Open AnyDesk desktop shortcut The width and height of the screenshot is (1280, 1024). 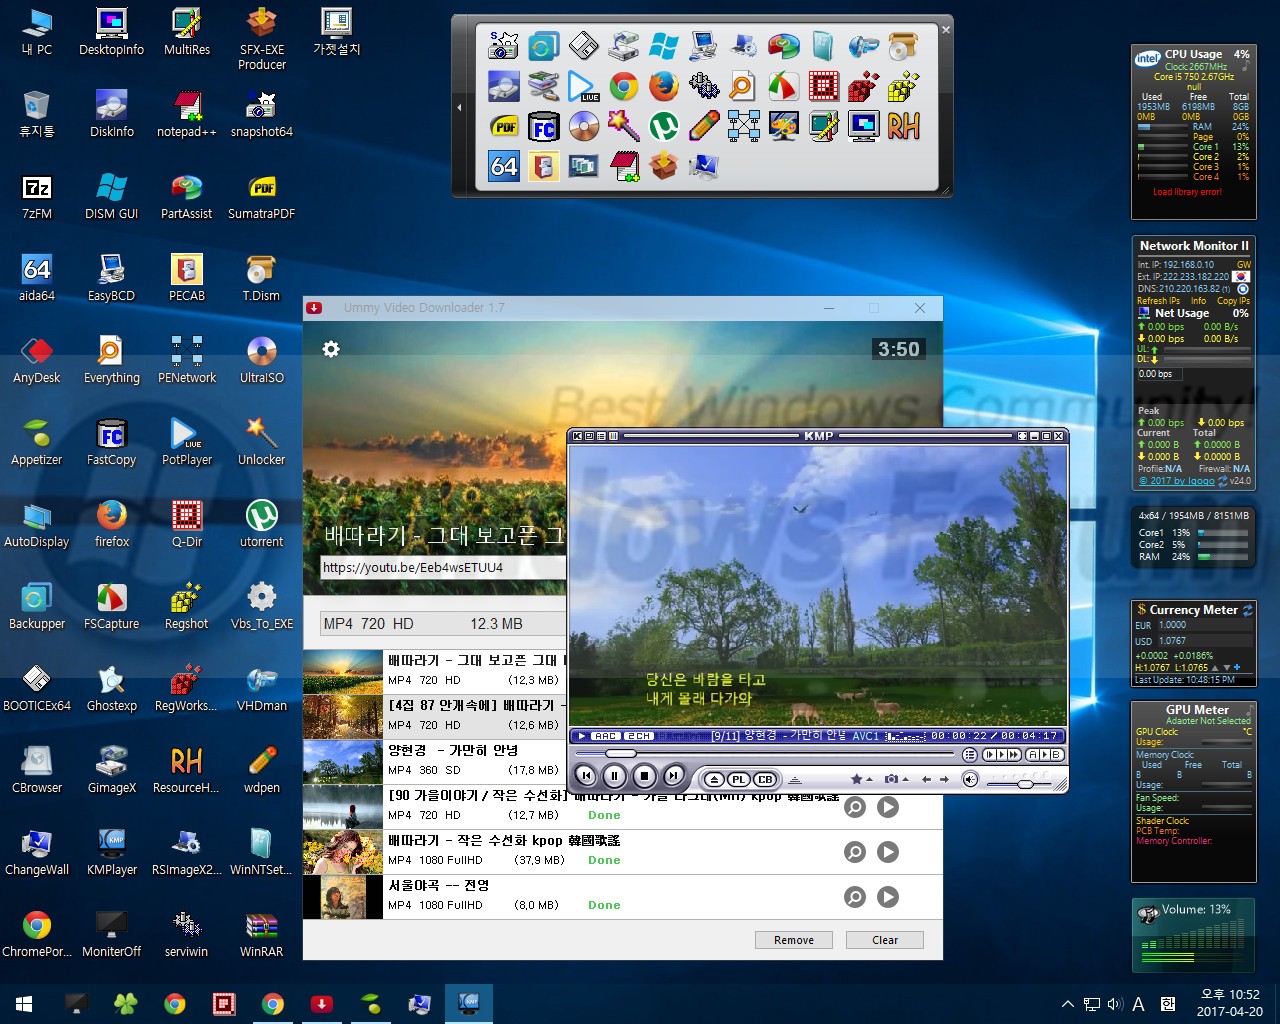point(37,359)
